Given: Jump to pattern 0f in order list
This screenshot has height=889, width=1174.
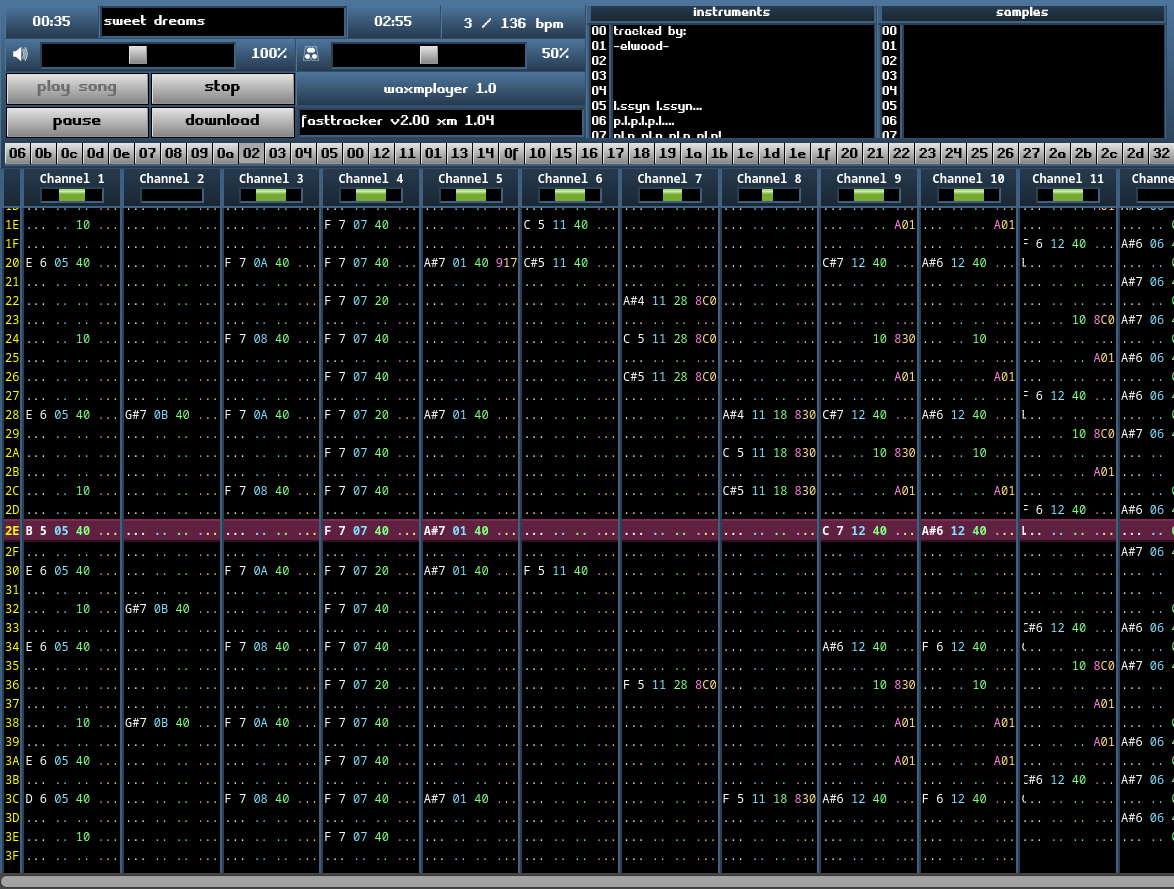Looking at the screenshot, I should [511, 154].
